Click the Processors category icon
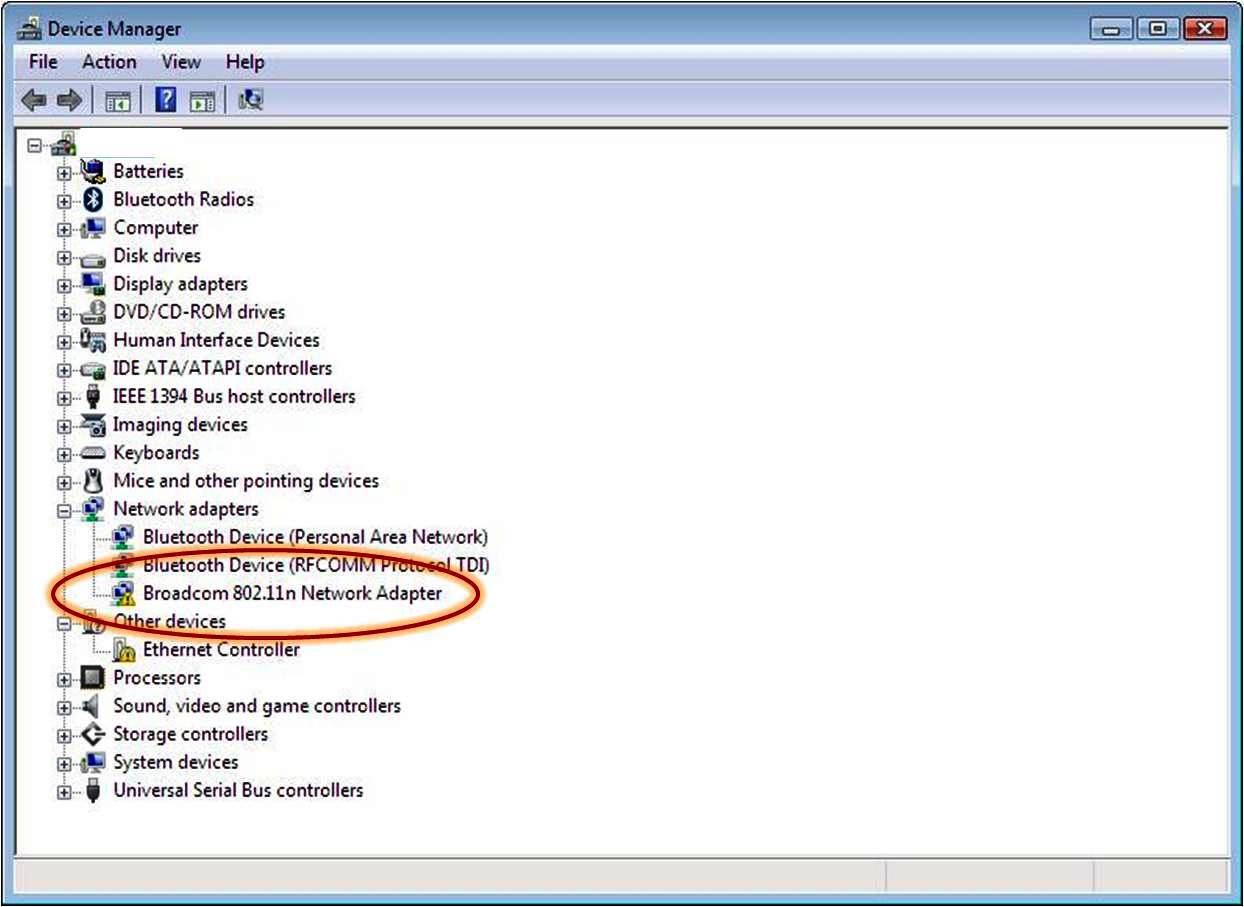The height and width of the screenshot is (907, 1244). (93, 678)
